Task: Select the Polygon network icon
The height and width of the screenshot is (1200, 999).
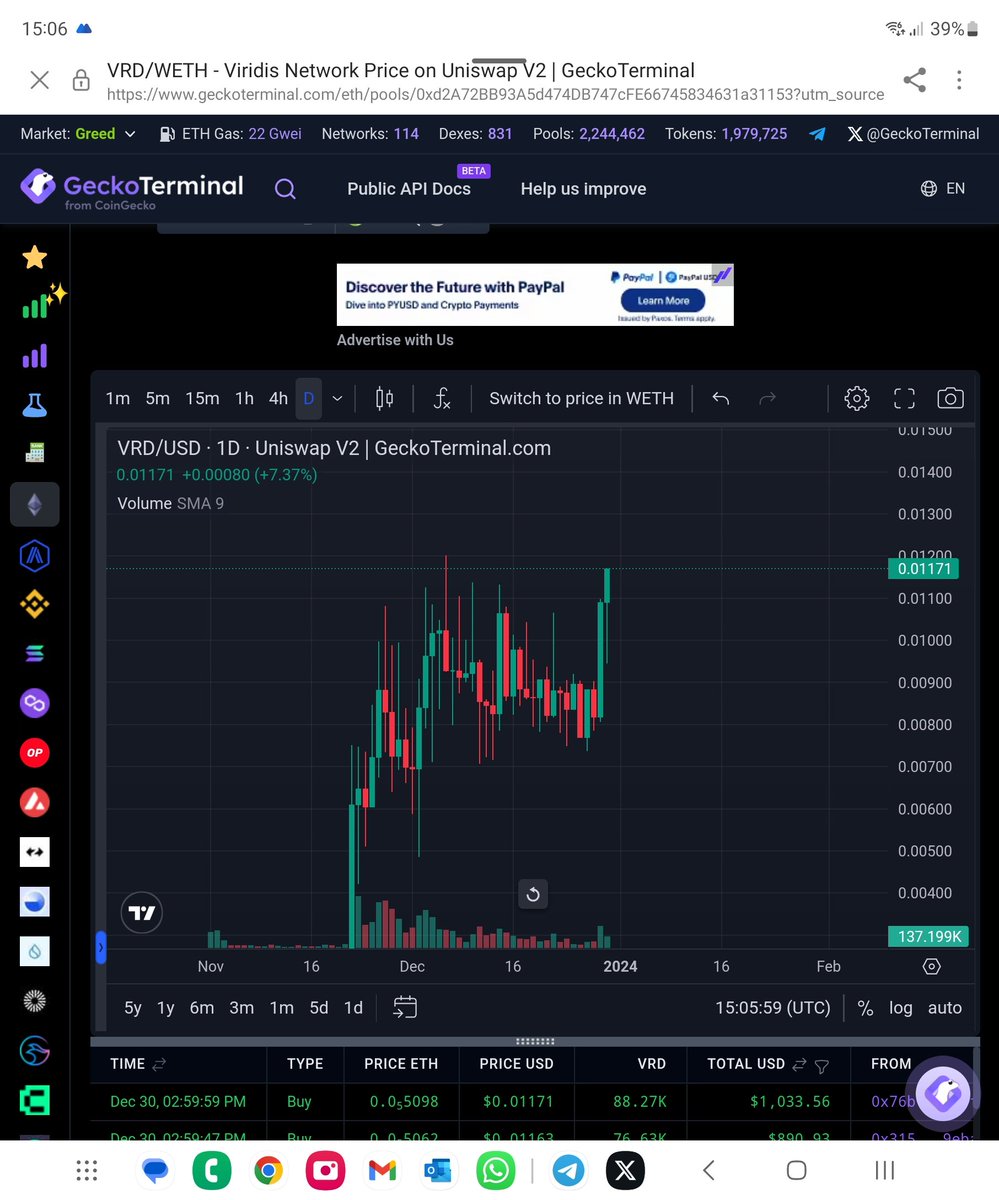Action: click(35, 703)
